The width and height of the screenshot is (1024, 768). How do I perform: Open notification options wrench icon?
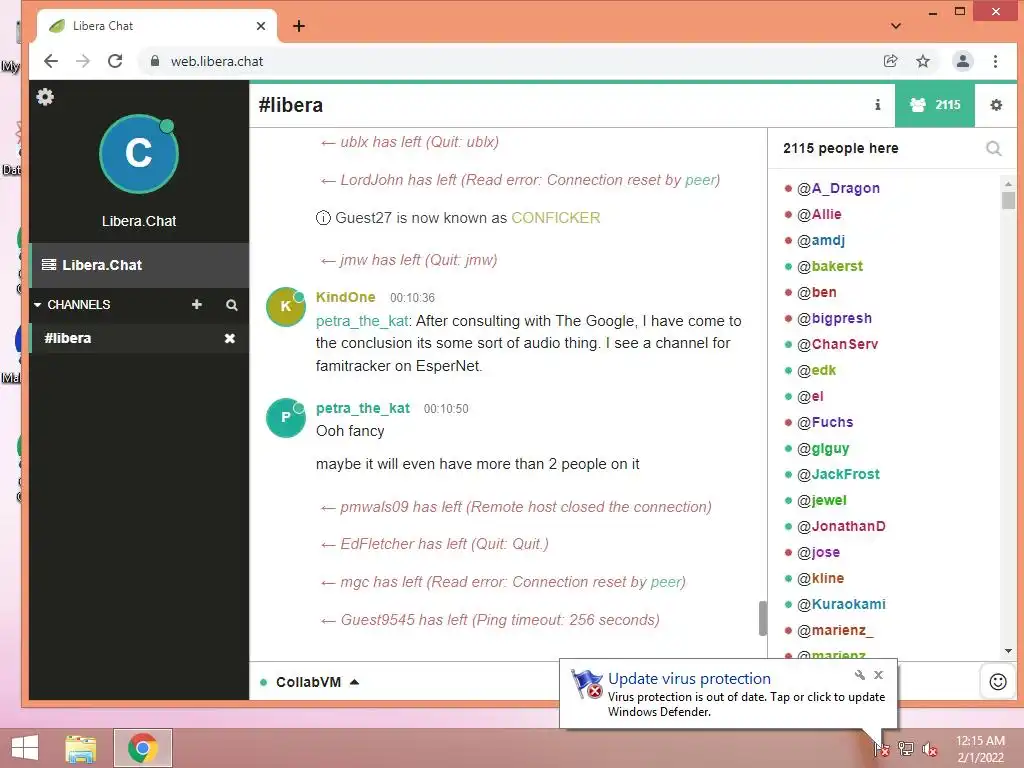pyautogui.click(x=859, y=675)
